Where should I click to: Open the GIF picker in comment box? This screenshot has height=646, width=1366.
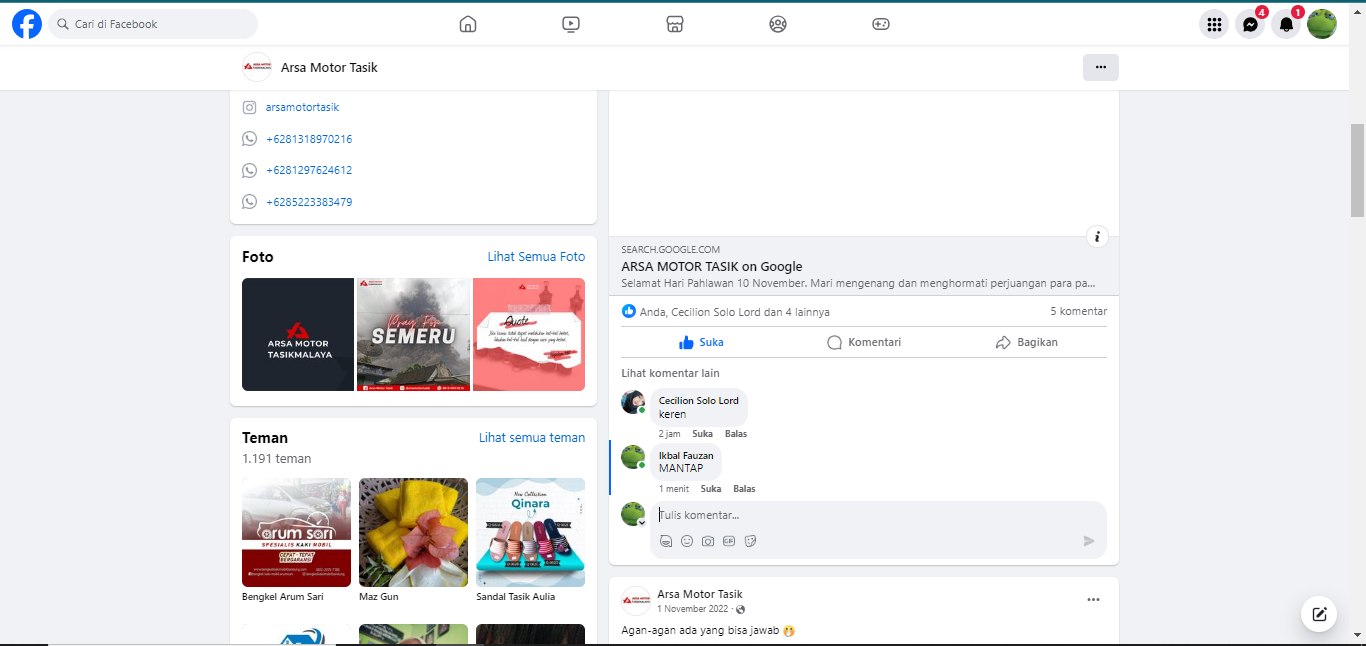coord(729,541)
